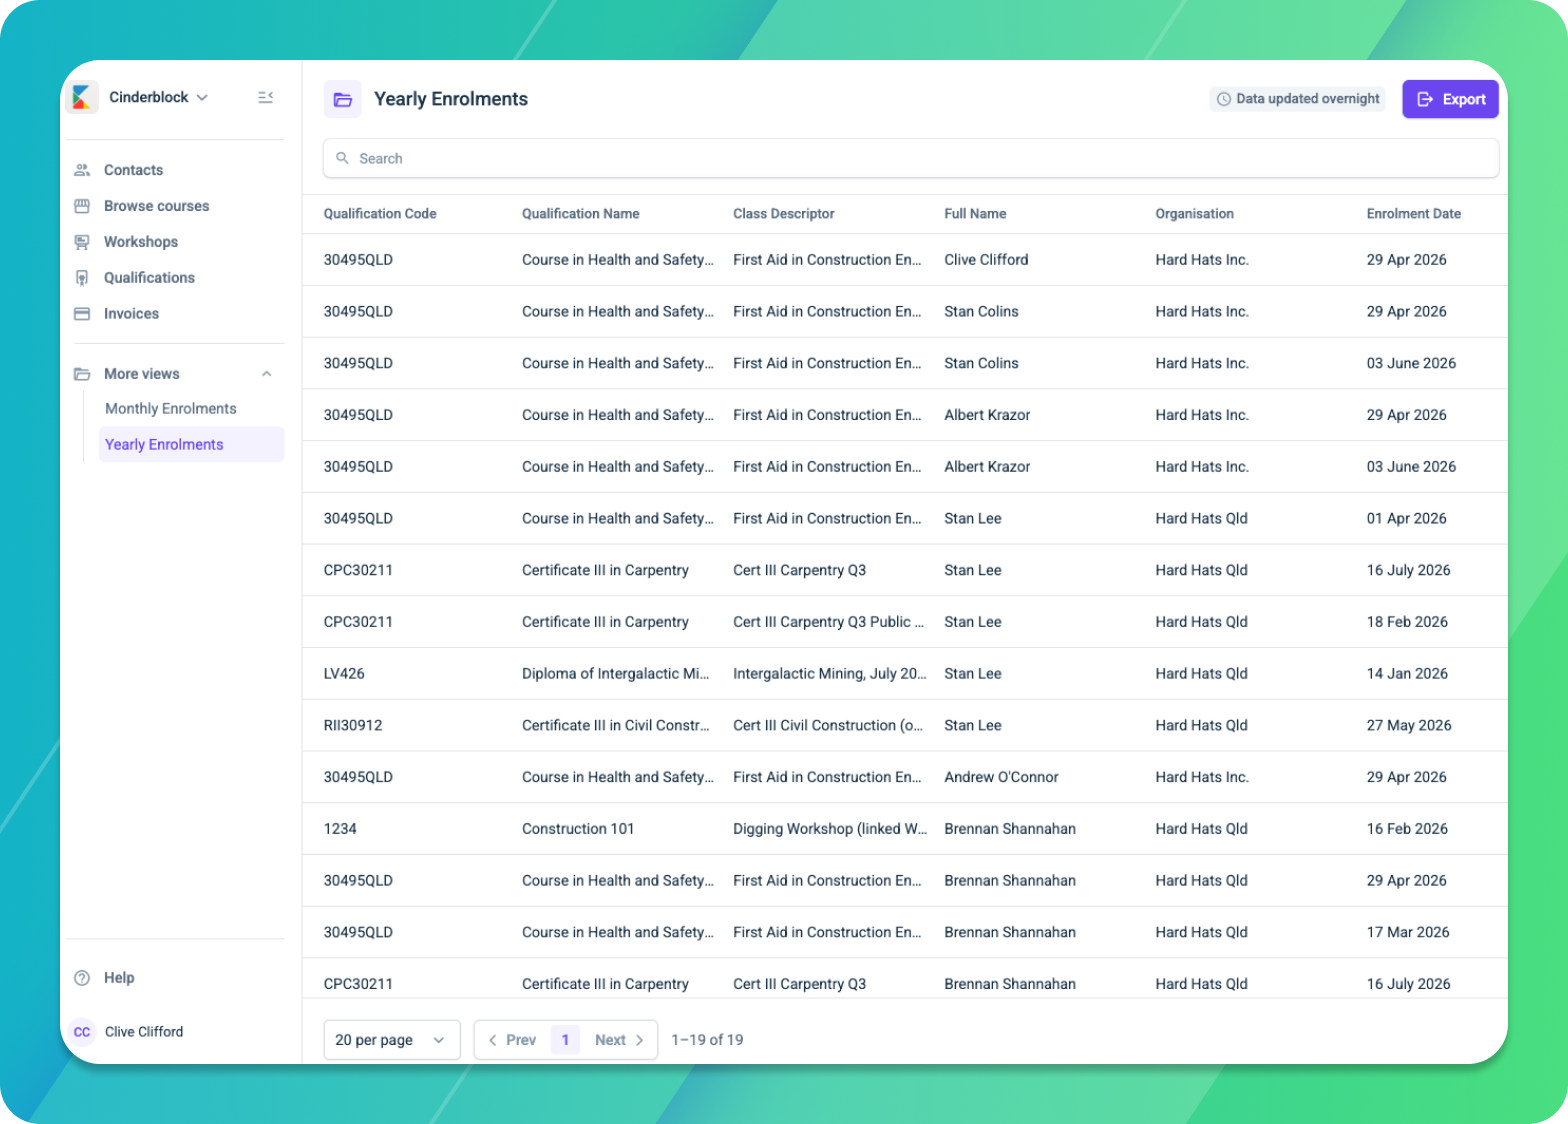Click the Contacts people icon
This screenshot has width=1568, height=1124.
82,170
